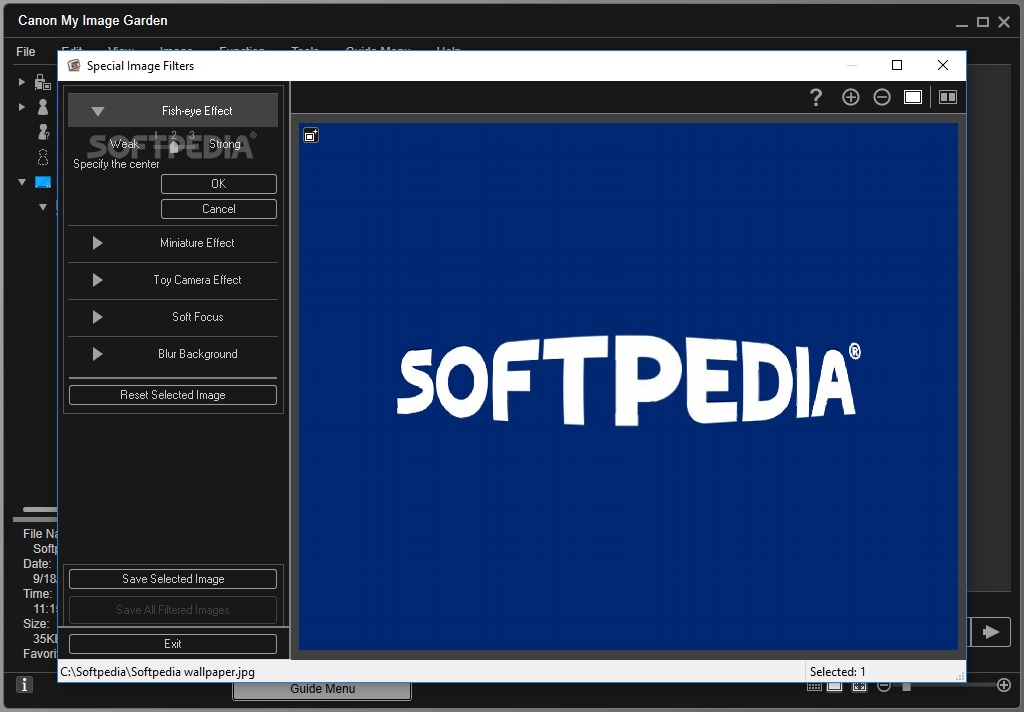
Task: Select the printer/device icon in main window sidebar
Action: [x=42, y=82]
